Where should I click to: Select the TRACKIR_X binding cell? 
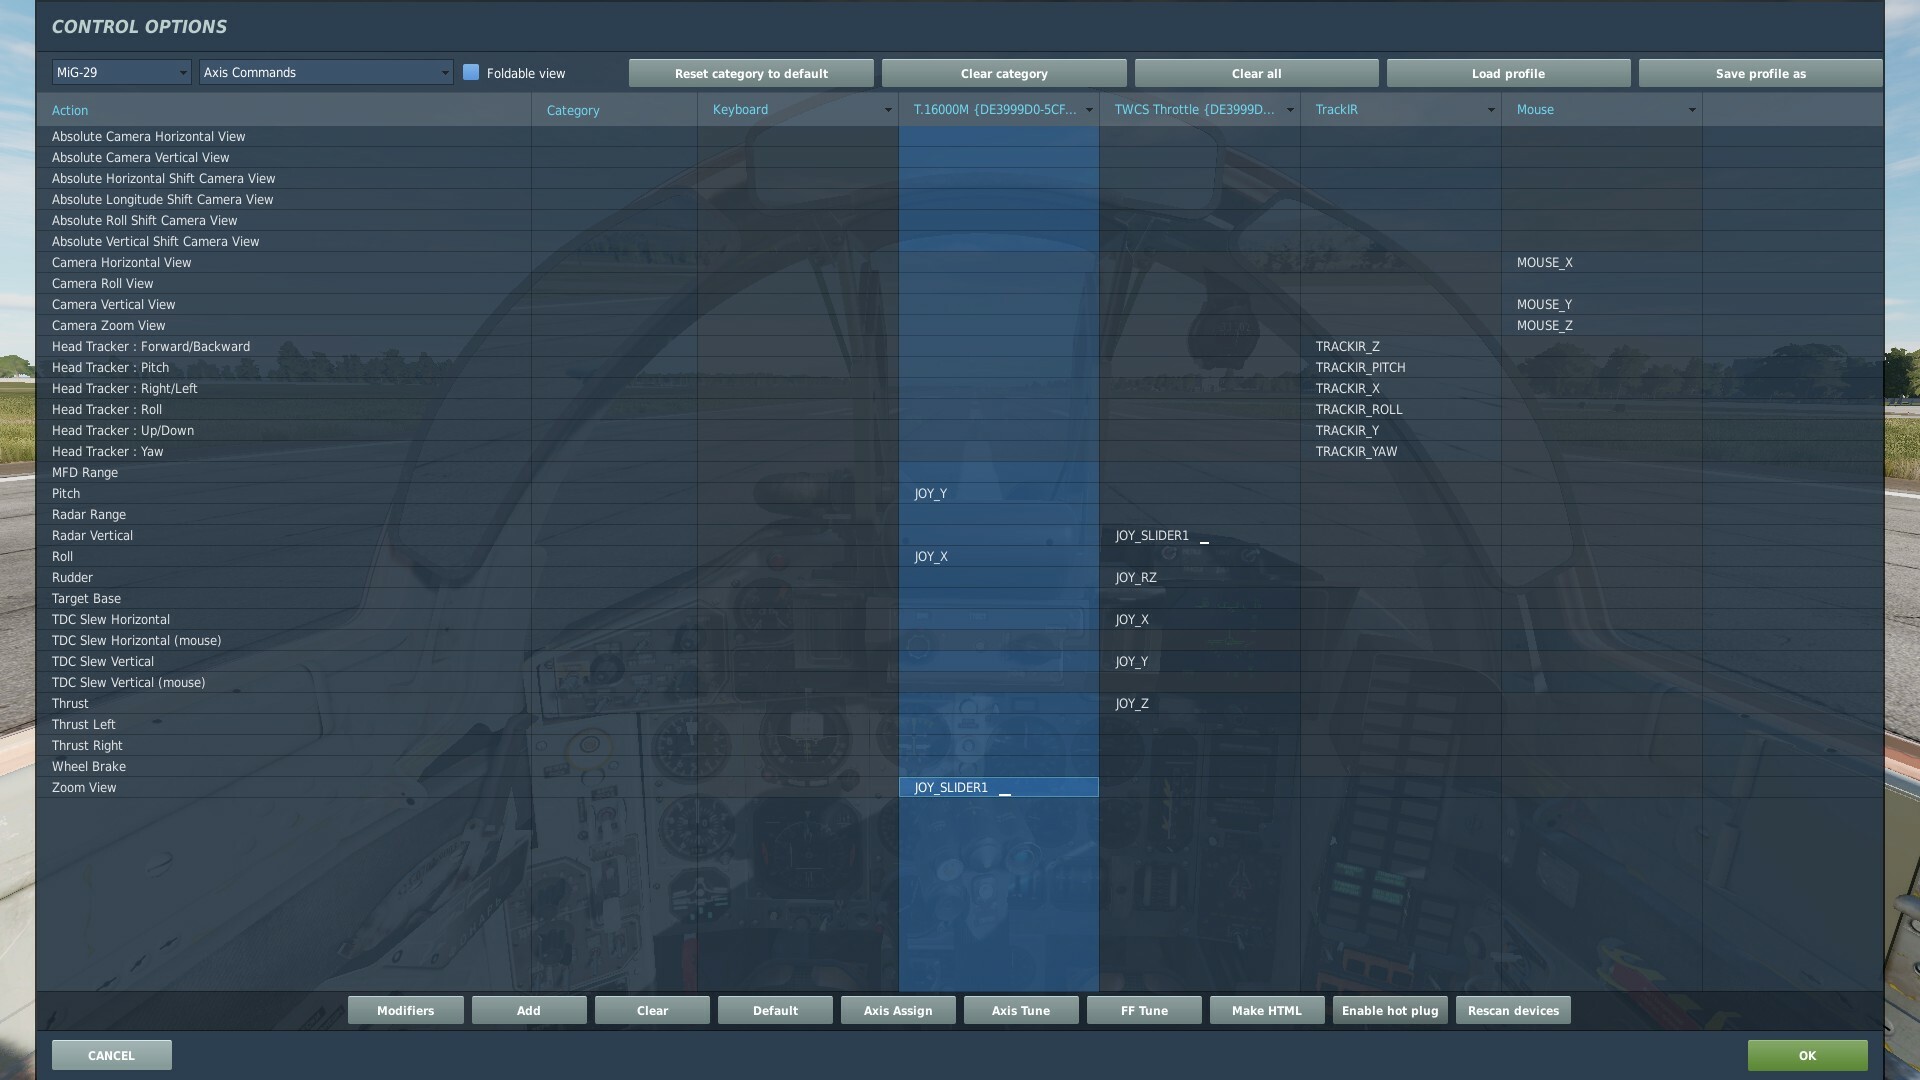point(1401,388)
